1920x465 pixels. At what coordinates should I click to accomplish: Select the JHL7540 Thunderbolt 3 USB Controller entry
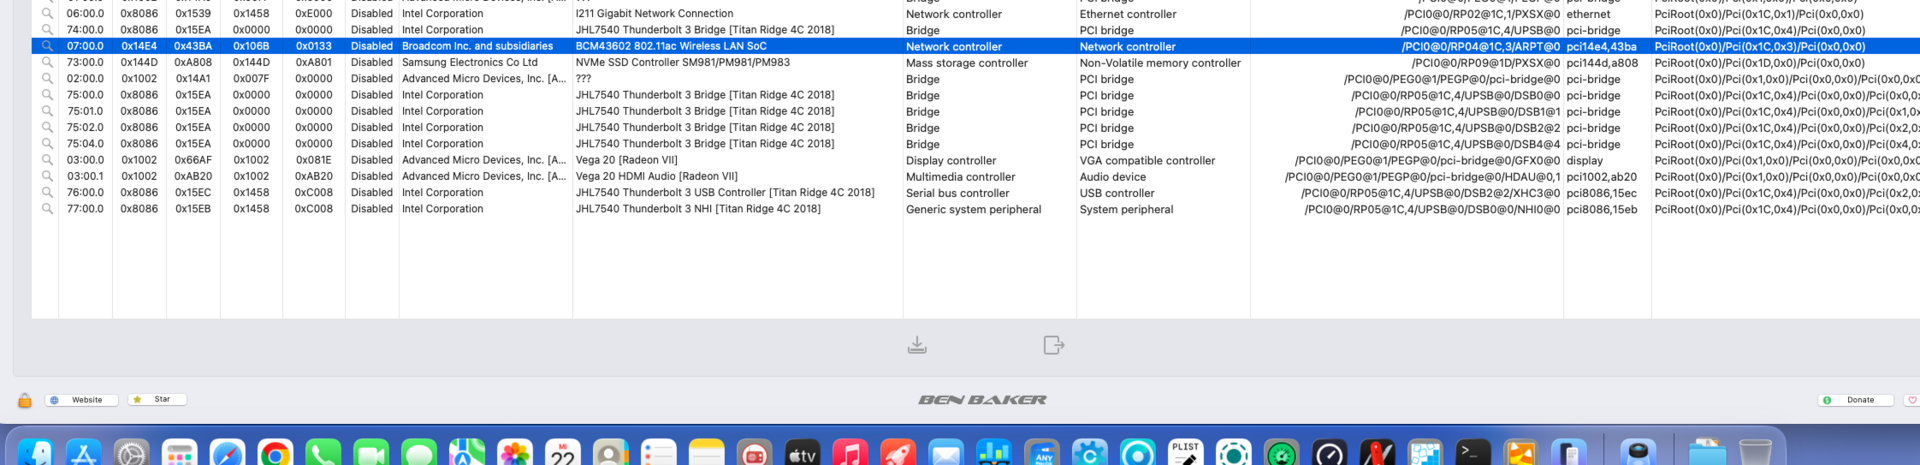point(725,192)
